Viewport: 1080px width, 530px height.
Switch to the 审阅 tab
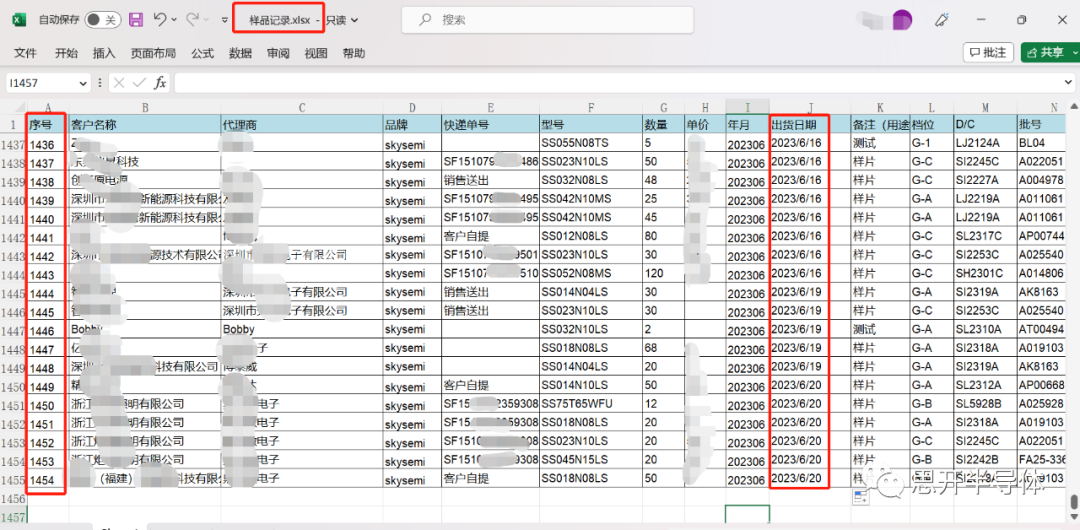[278, 53]
